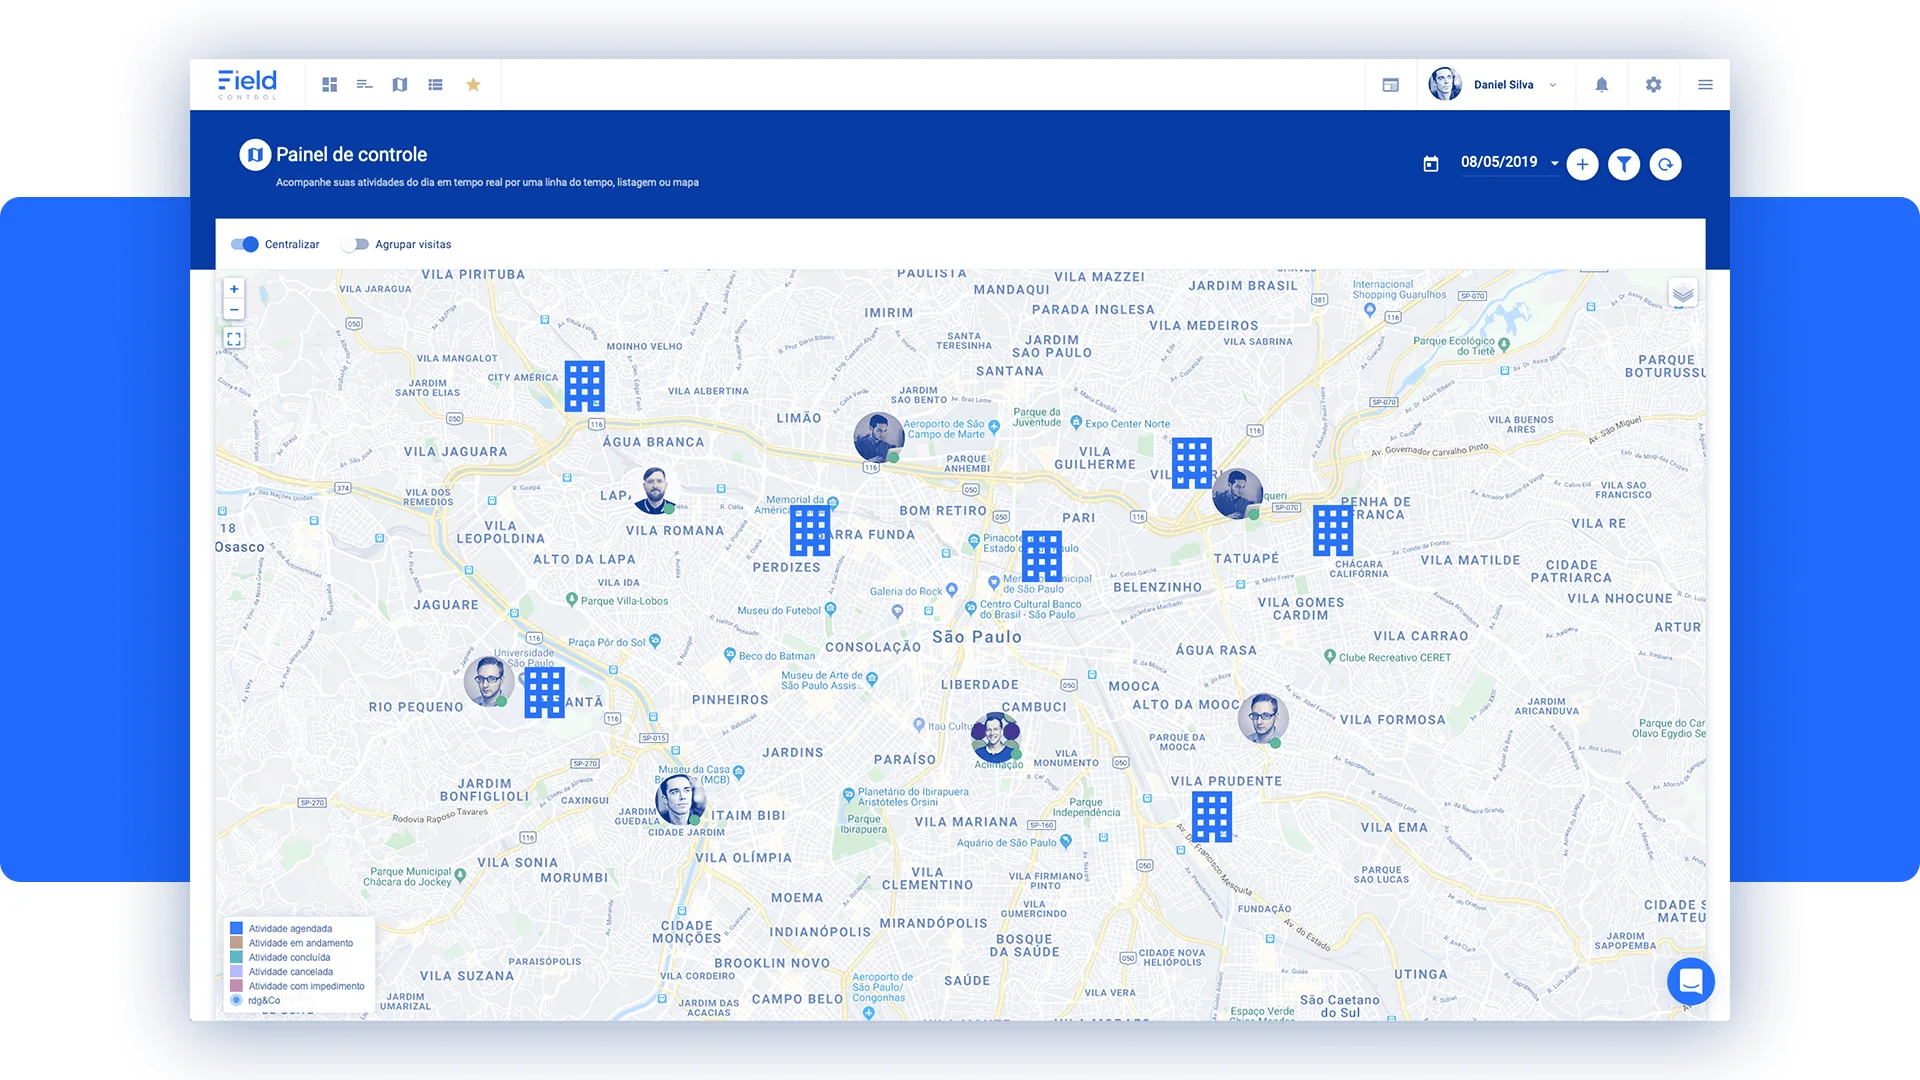This screenshot has height=1080, width=1920.
Task: Open the 08/05/2019 date dropdown
Action: coord(1510,163)
